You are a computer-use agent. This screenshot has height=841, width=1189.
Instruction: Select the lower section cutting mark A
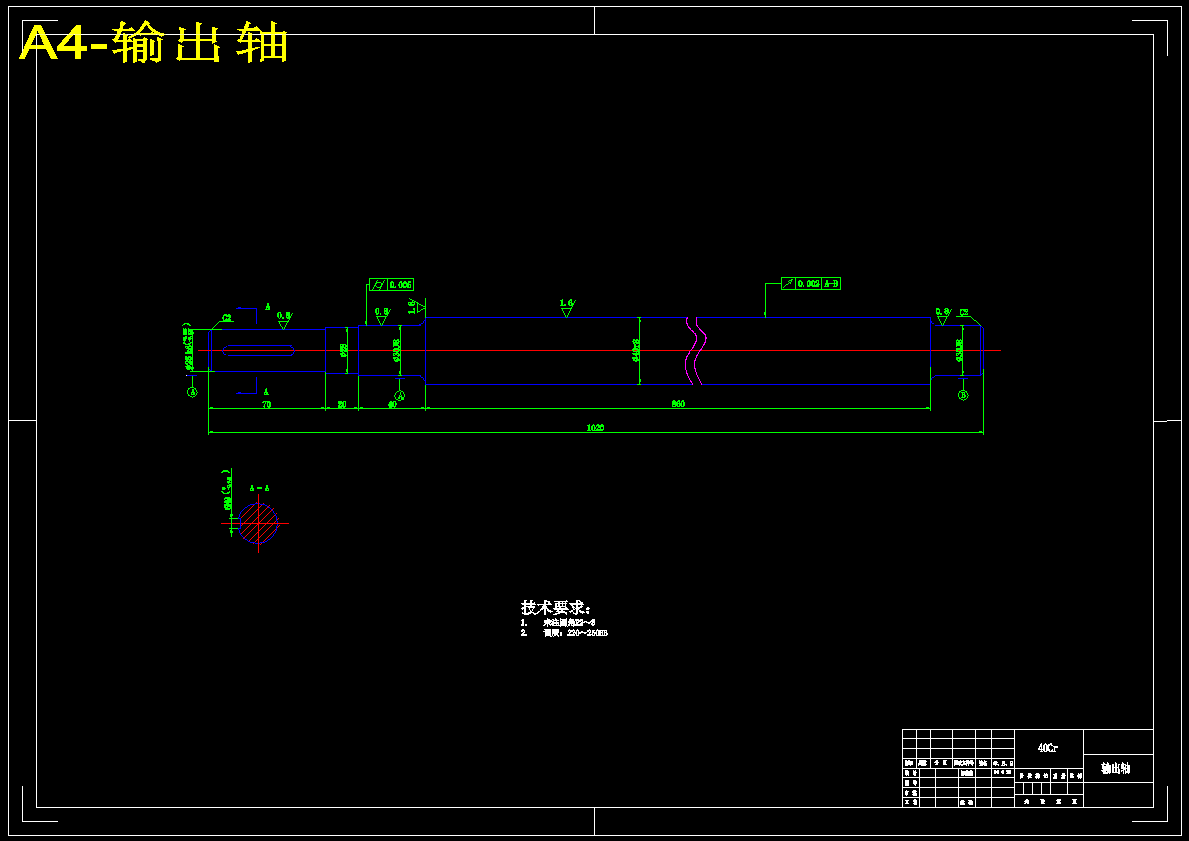[x=266, y=393]
